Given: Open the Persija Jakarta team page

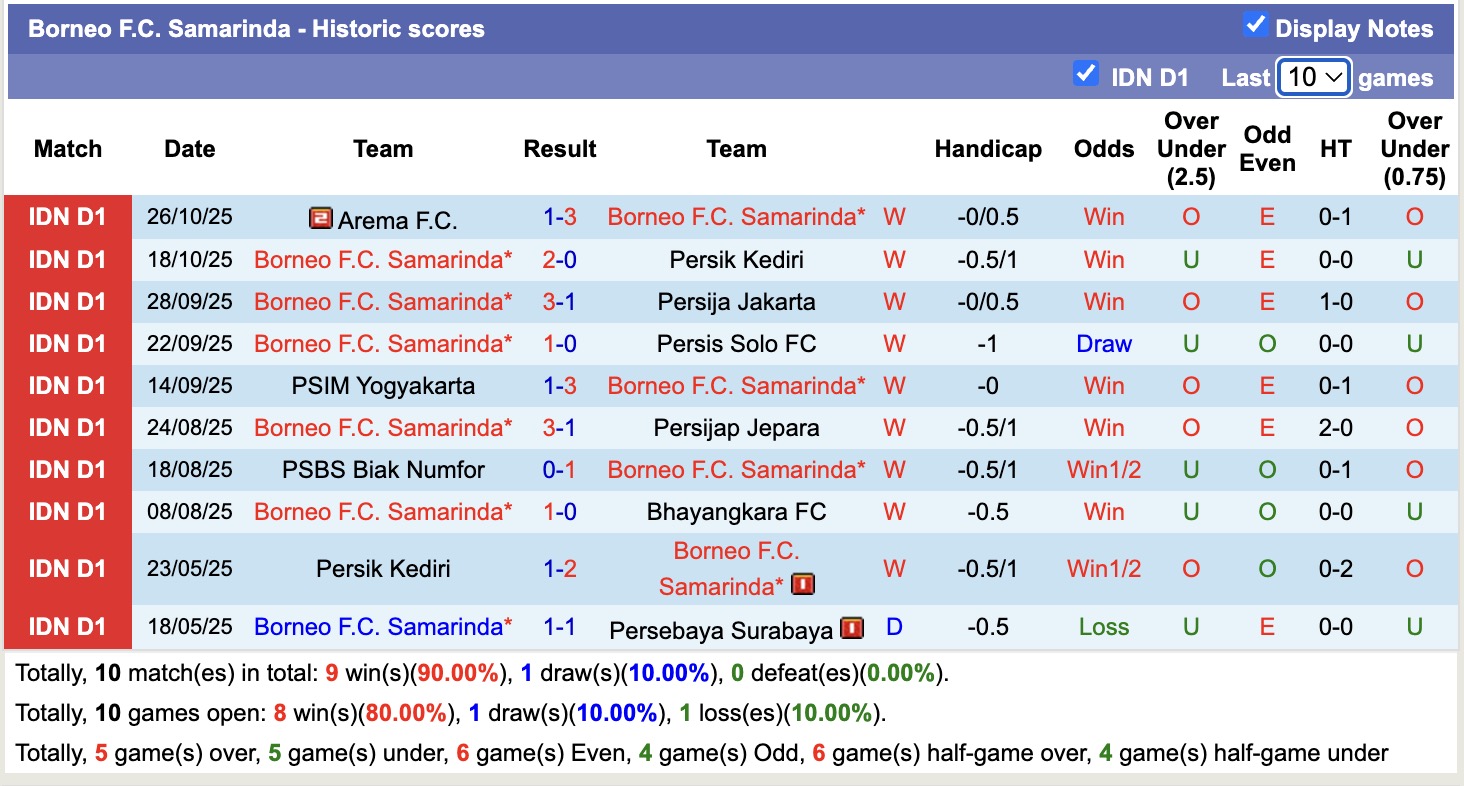Looking at the screenshot, I should pos(737,301).
